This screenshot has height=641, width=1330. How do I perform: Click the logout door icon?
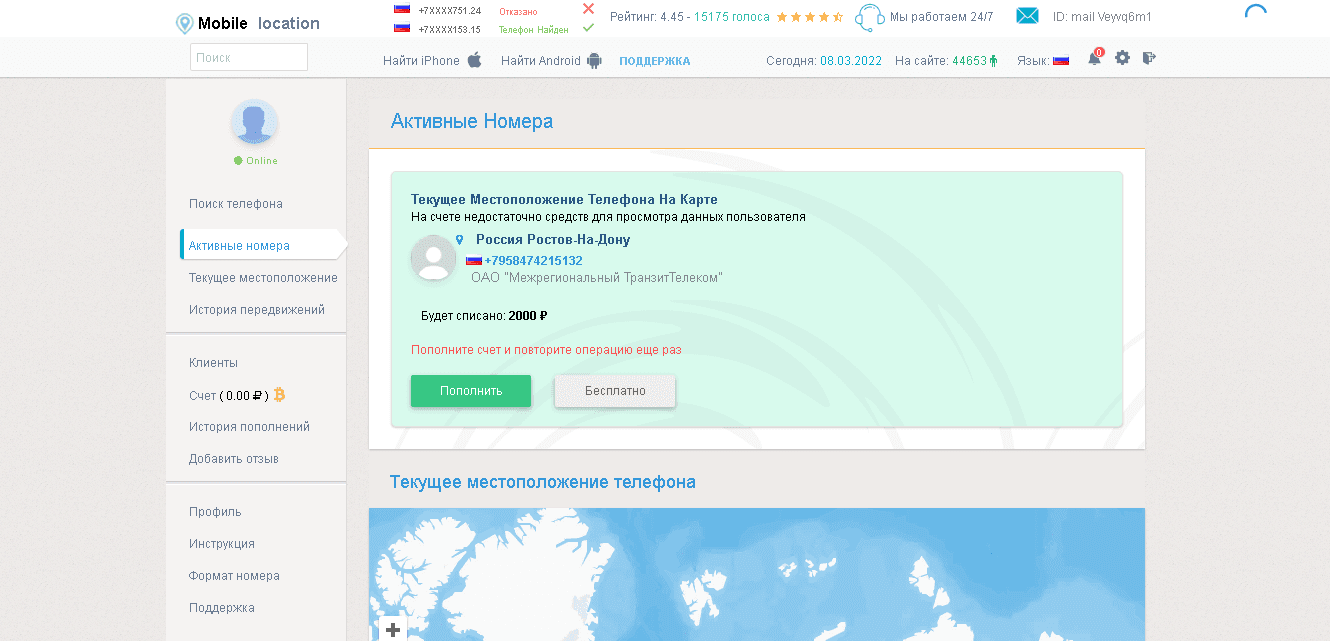click(x=1149, y=58)
